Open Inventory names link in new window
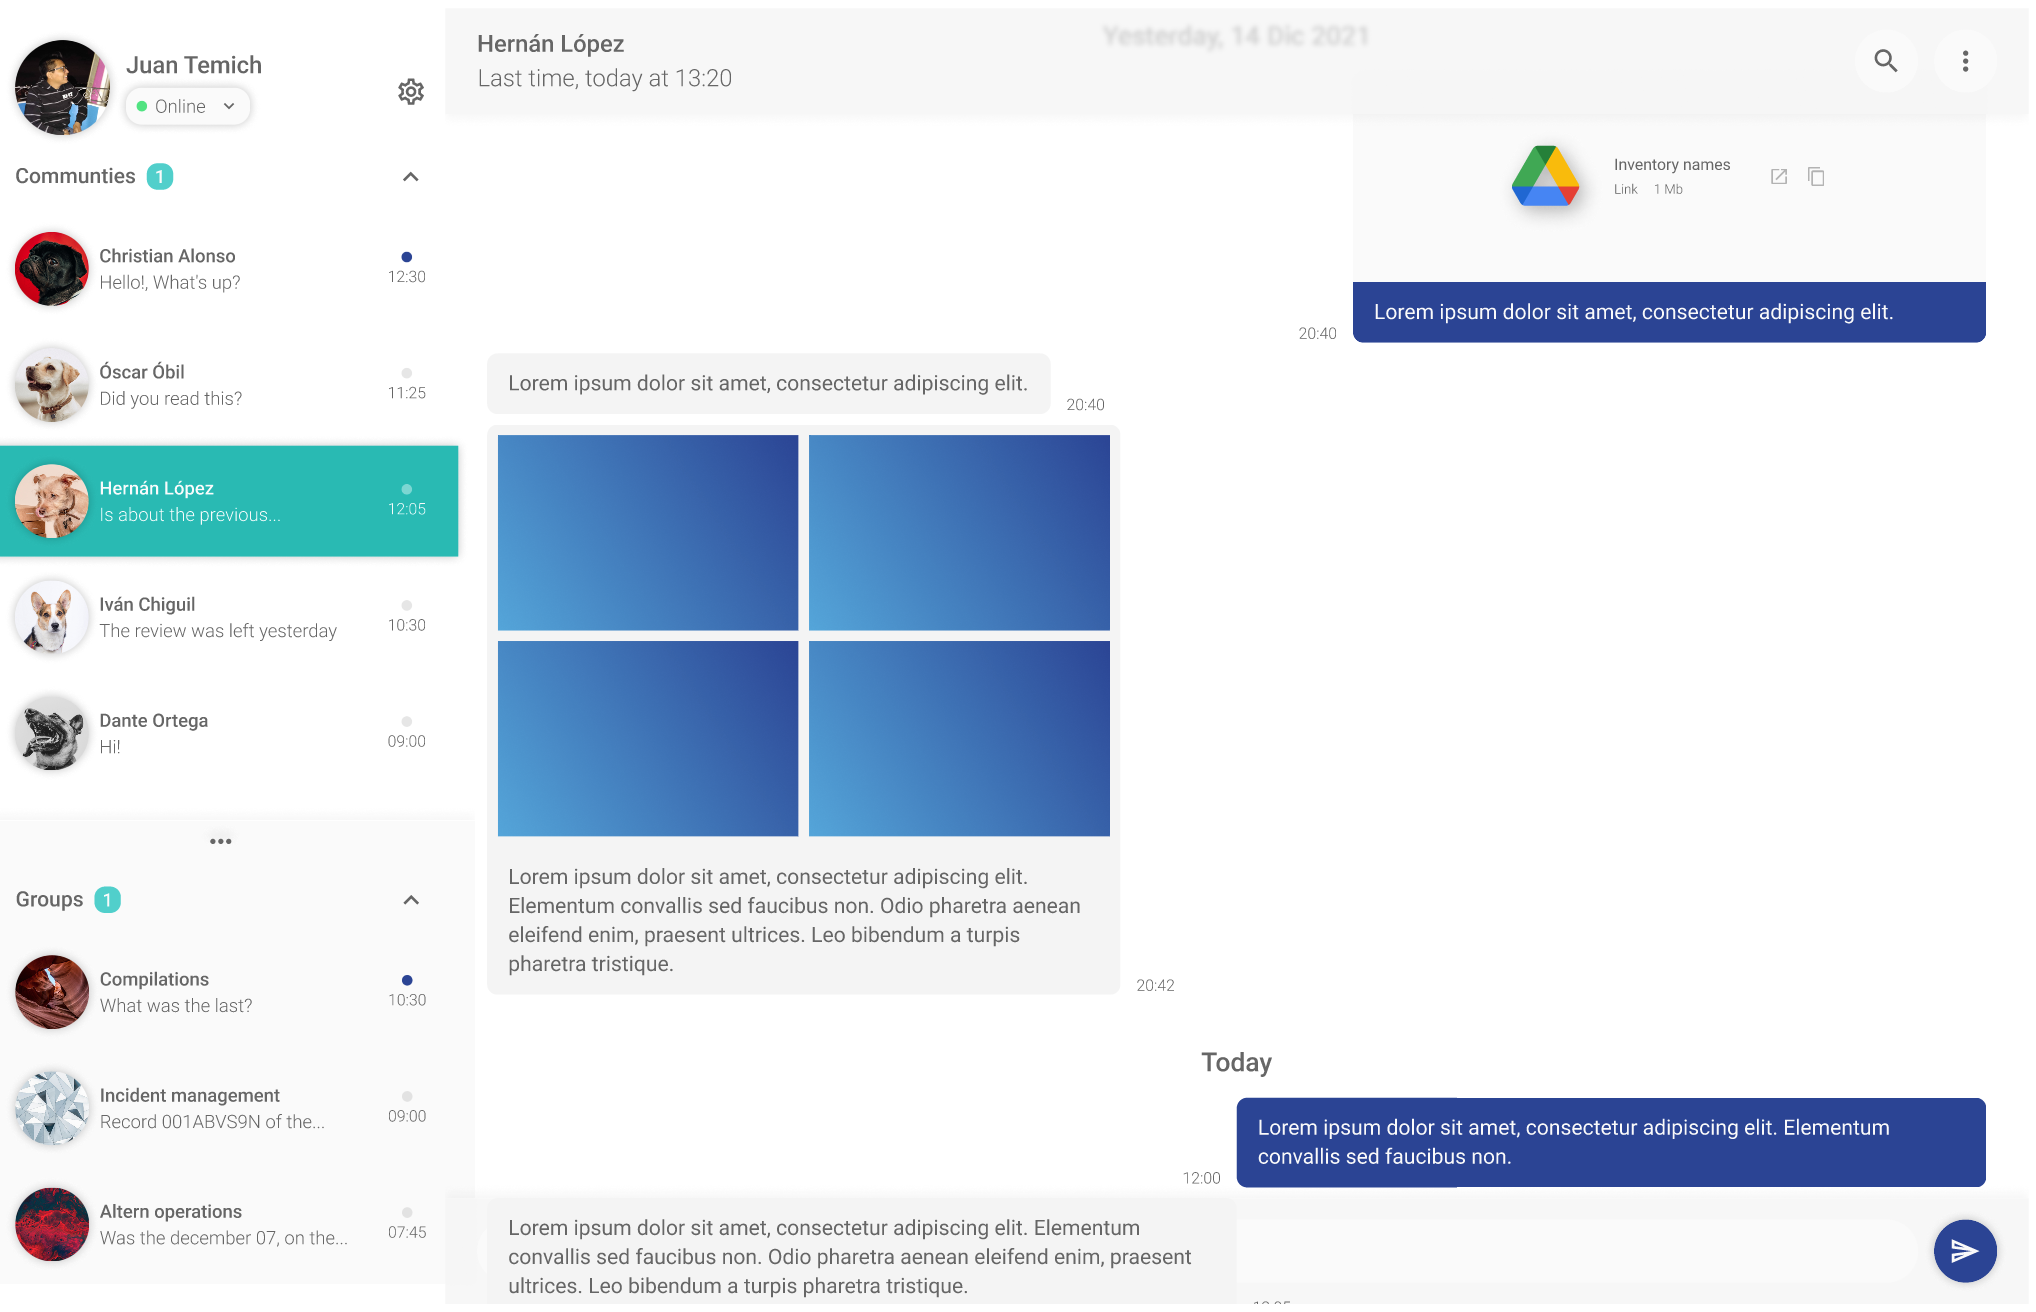This screenshot has height=1312, width=2036. tap(1778, 177)
